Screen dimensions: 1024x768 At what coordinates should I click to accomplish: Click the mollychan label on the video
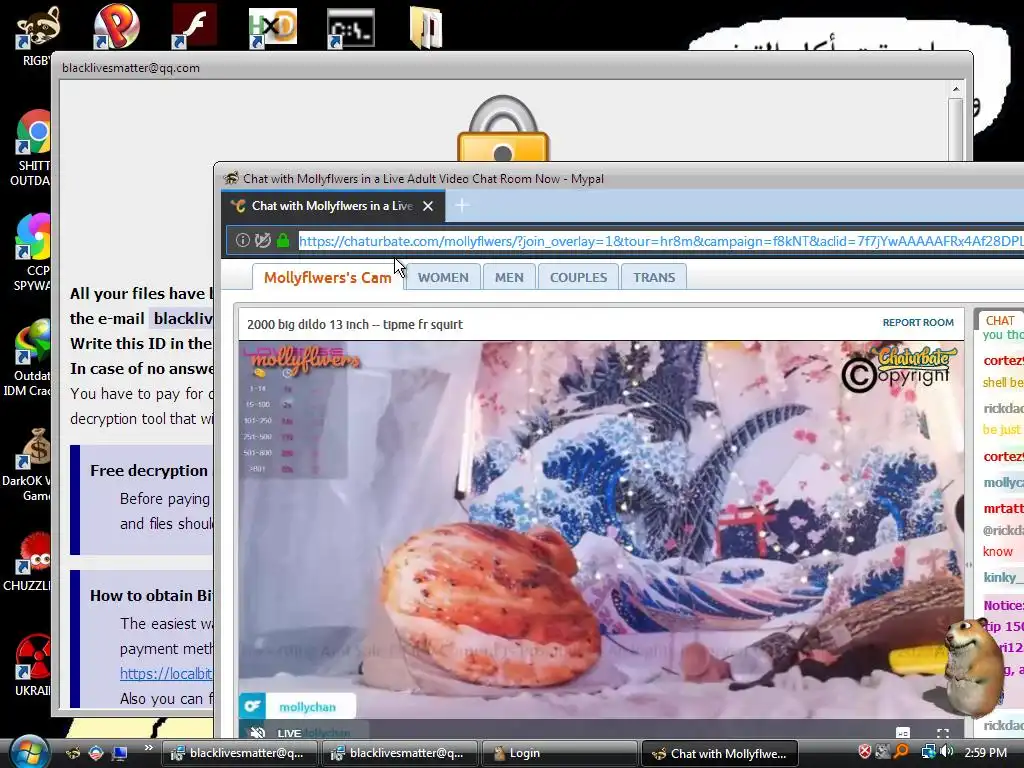tap(307, 707)
